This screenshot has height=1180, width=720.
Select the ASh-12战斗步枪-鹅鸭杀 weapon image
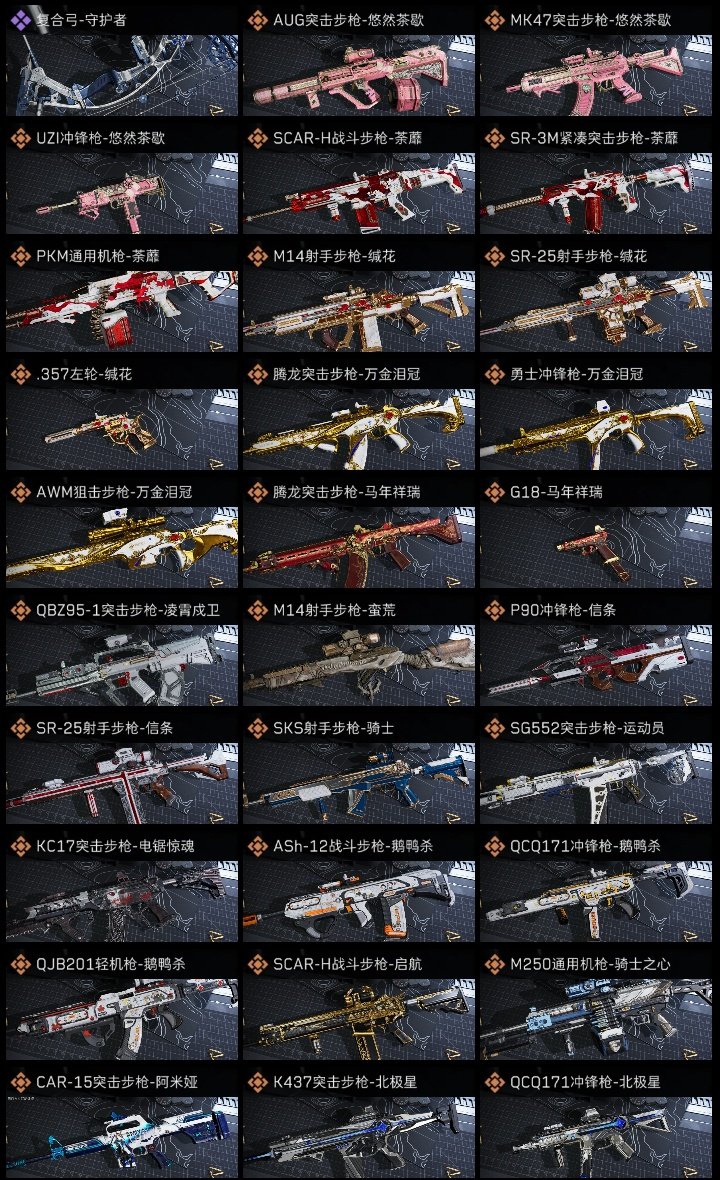(x=359, y=902)
